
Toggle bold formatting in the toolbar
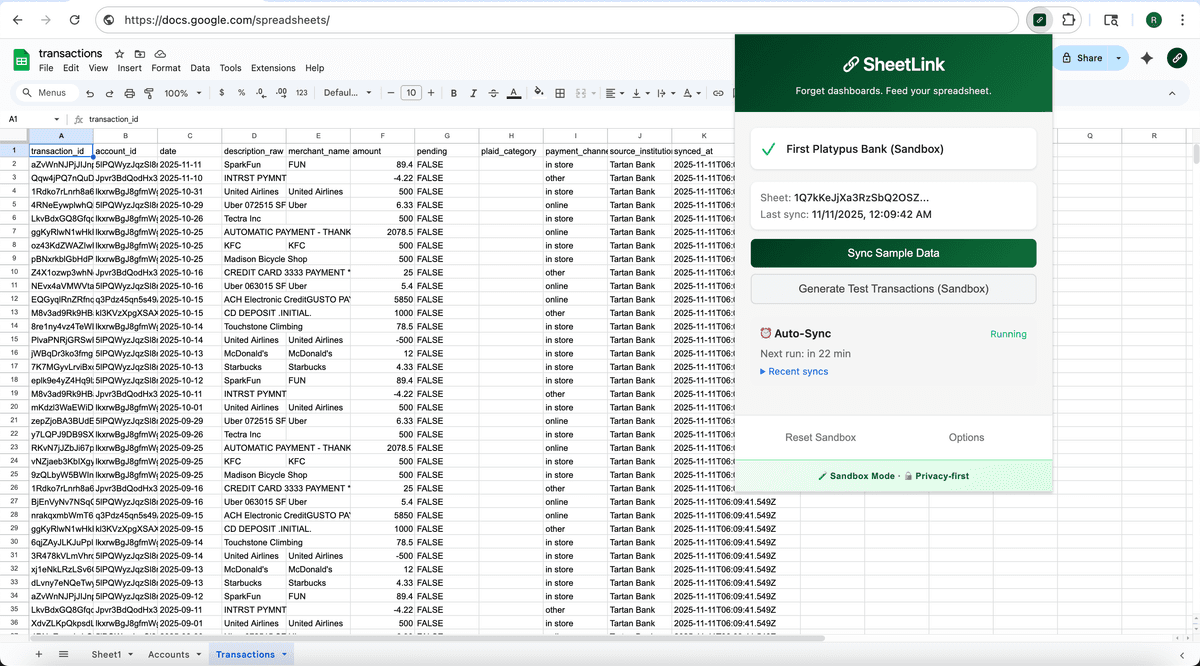click(453, 92)
